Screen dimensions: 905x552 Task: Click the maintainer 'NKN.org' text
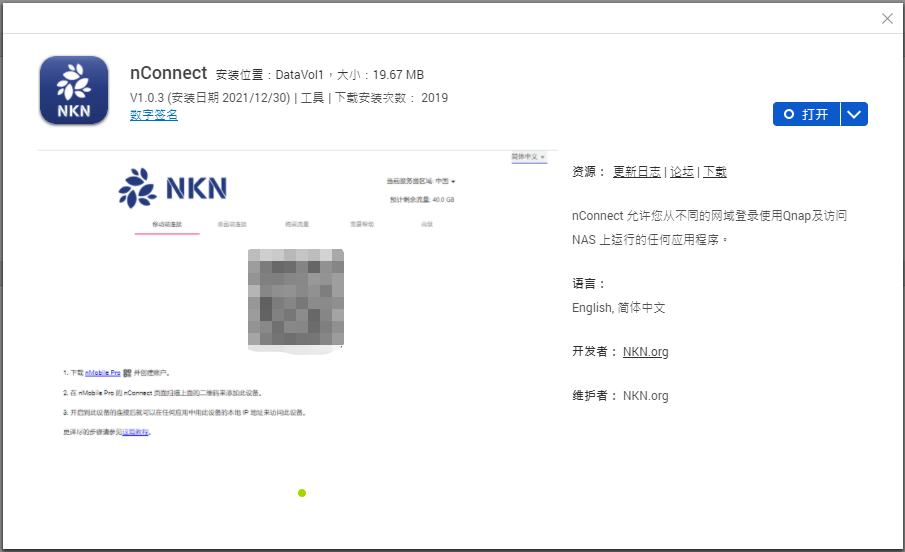click(x=645, y=396)
